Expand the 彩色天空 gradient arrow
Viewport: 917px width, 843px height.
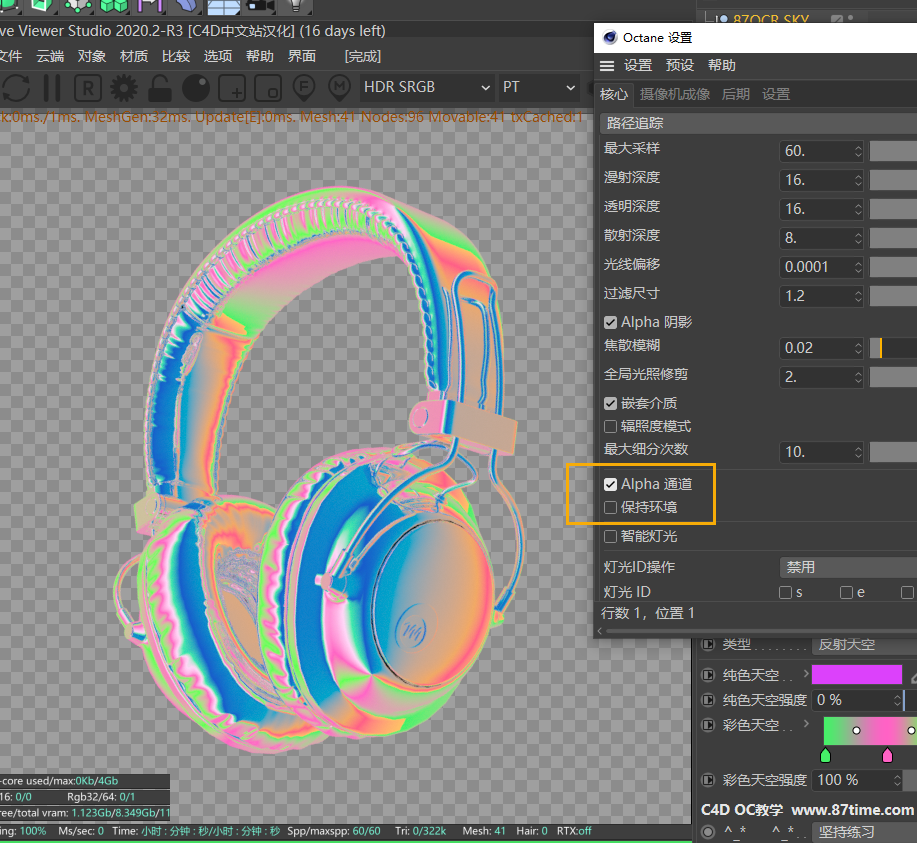coord(806,724)
